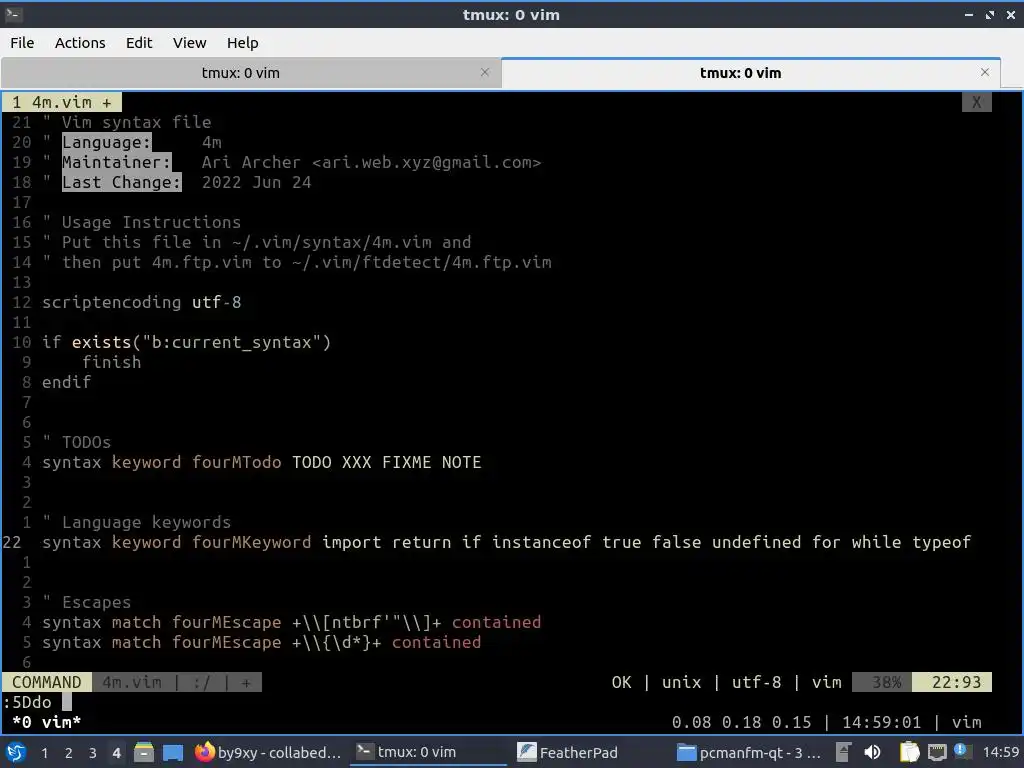Click the " Escapes comment line
The height and width of the screenshot is (768, 1024).
87,601
